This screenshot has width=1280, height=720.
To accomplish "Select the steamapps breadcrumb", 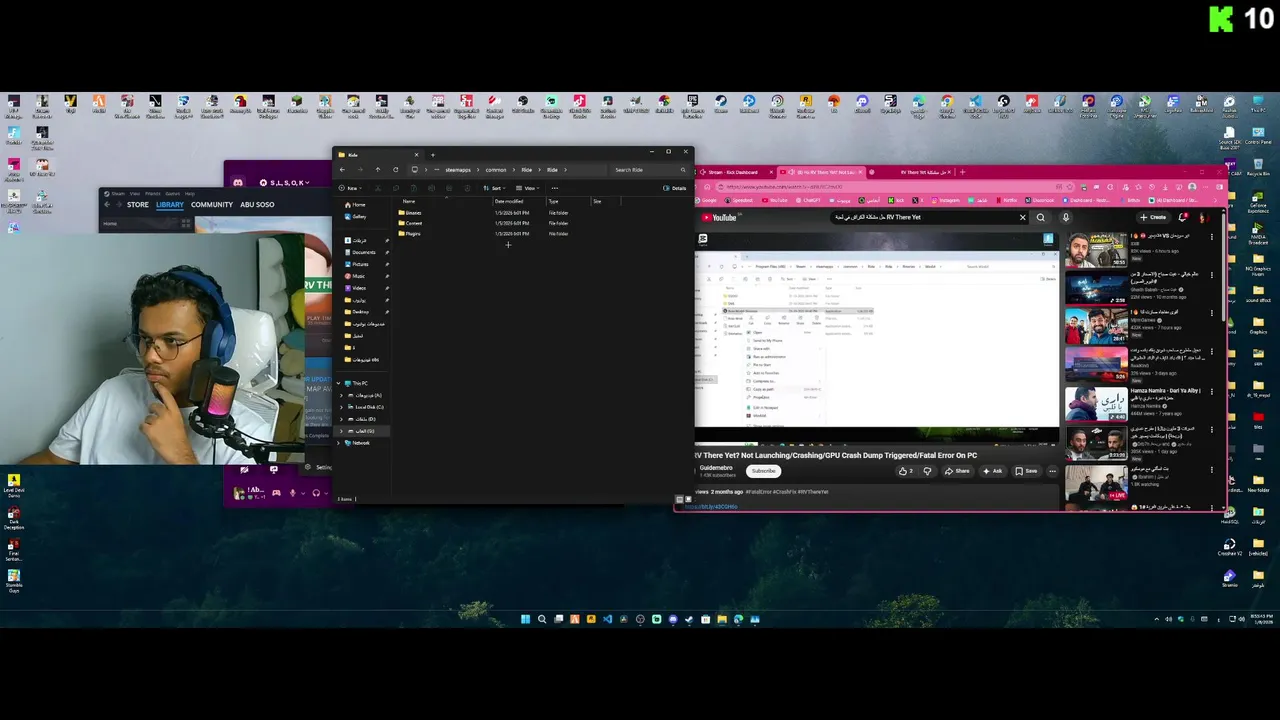I will [x=458, y=170].
